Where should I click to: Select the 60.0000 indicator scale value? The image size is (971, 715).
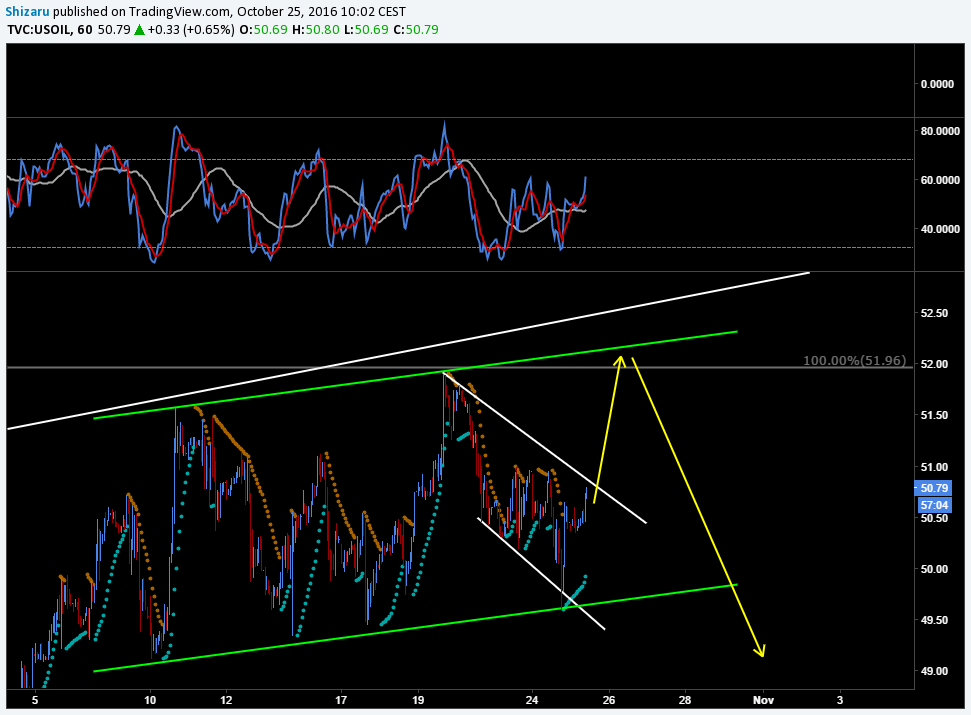(x=940, y=180)
